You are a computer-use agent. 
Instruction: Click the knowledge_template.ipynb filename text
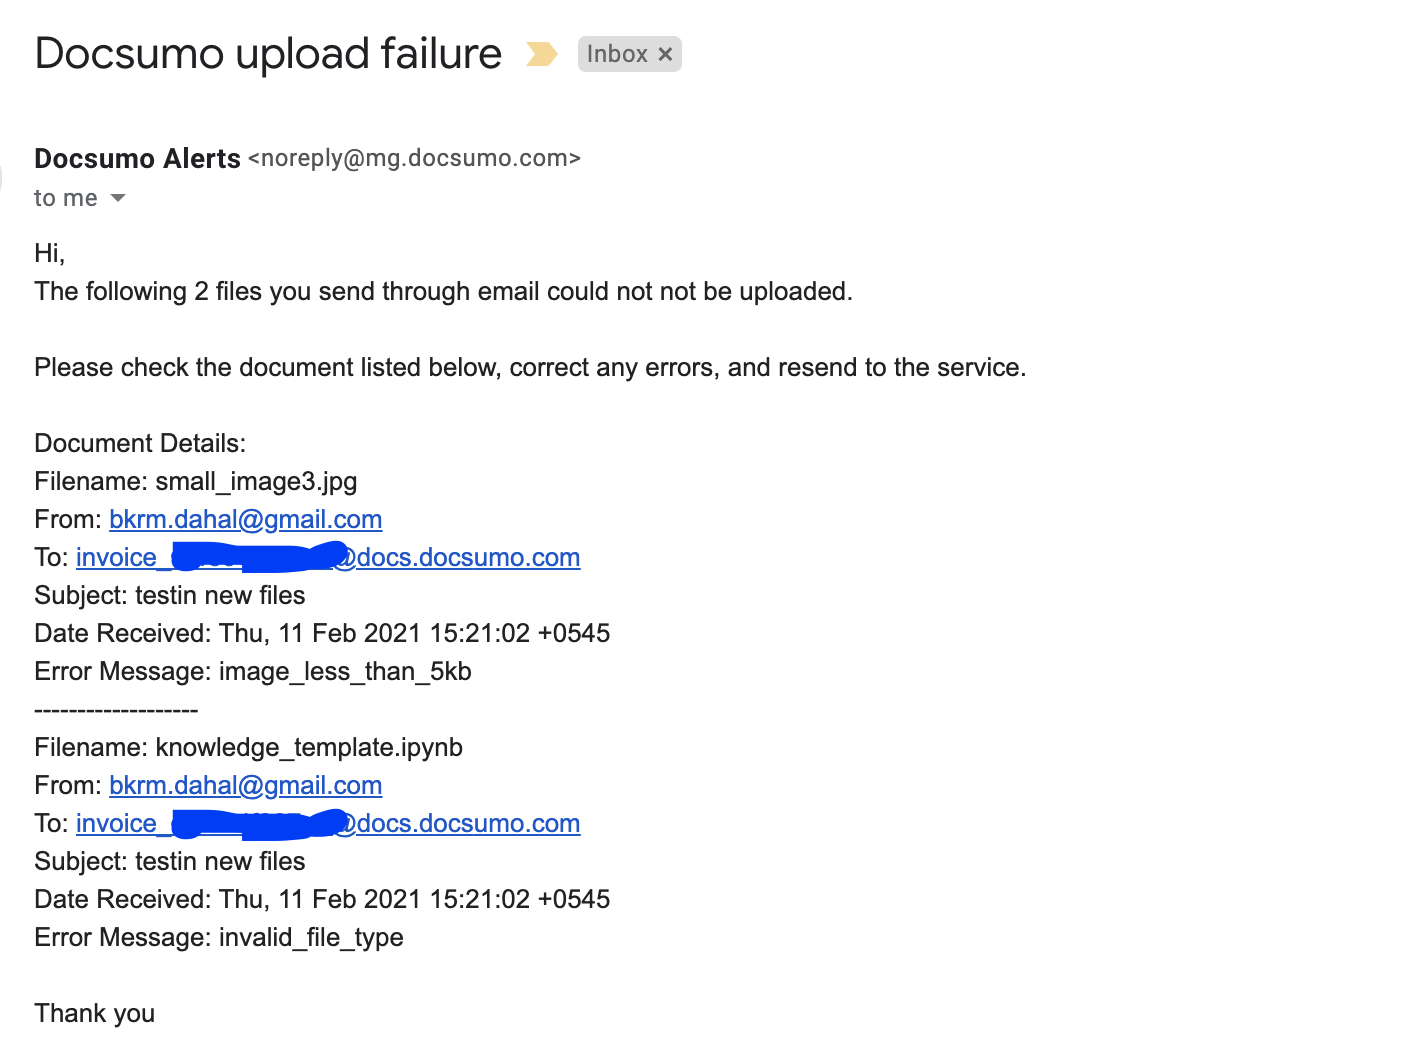(x=309, y=747)
